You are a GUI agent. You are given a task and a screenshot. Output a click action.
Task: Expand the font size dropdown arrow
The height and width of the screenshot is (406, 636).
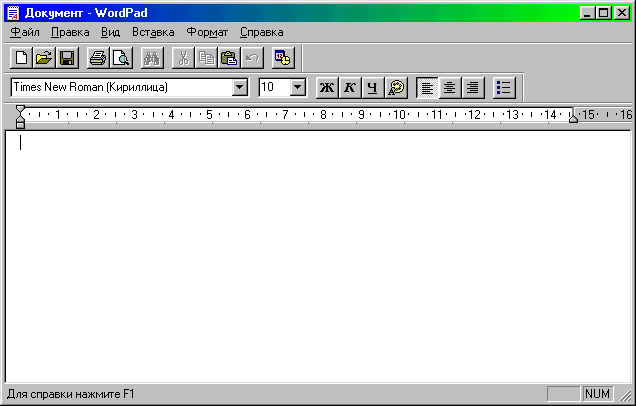point(297,87)
